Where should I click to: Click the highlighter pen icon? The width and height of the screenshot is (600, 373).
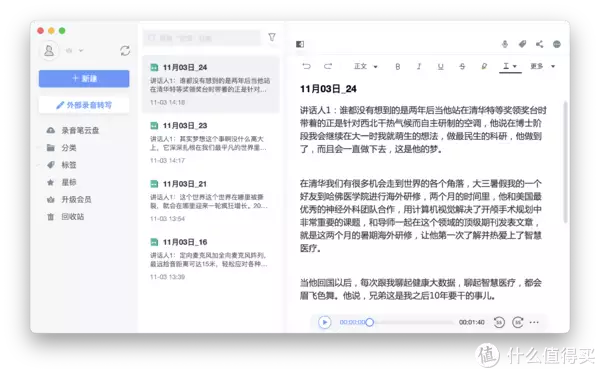pos(484,67)
